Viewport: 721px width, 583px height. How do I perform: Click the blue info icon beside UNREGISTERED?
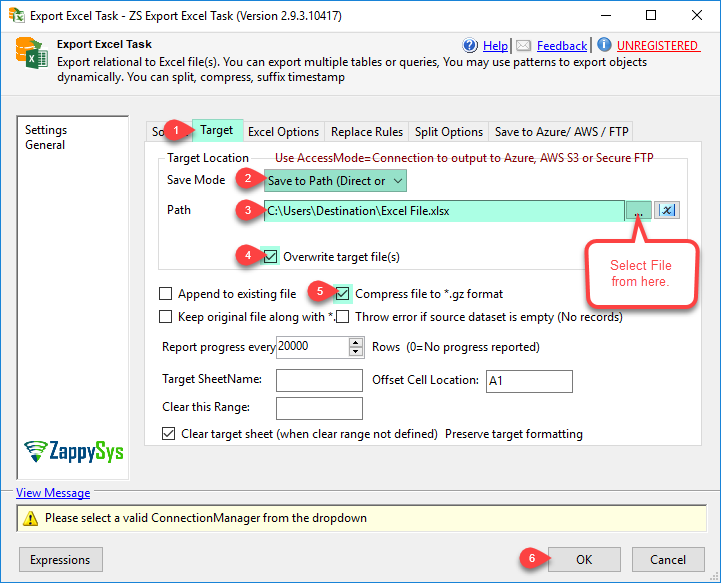click(604, 45)
